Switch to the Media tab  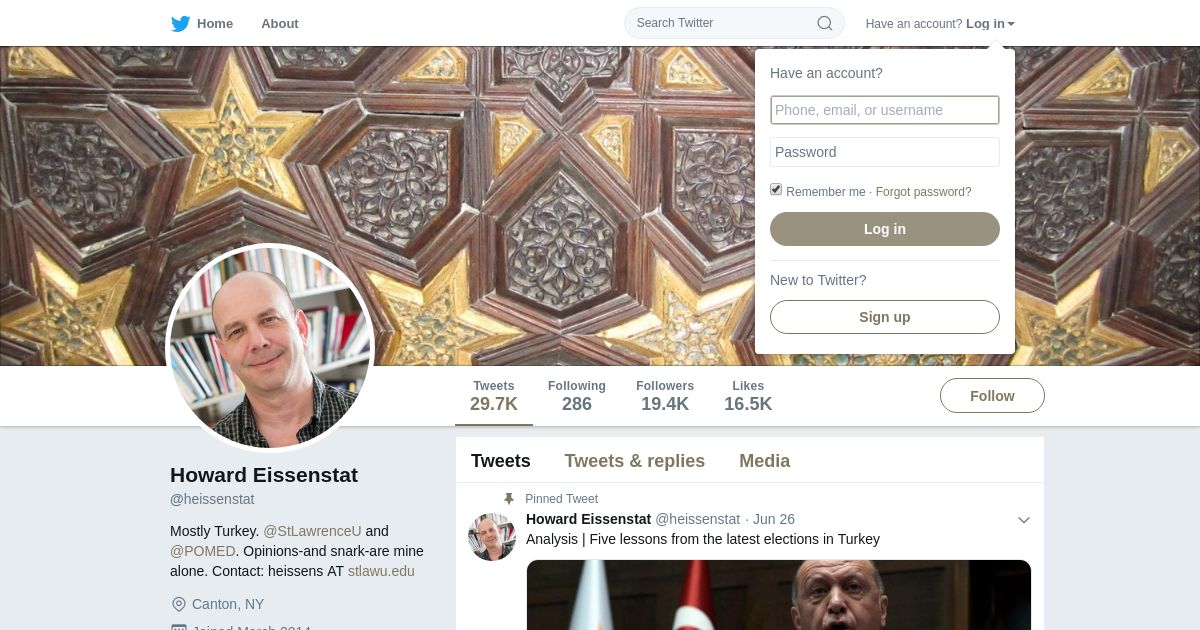(x=764, y=461)
